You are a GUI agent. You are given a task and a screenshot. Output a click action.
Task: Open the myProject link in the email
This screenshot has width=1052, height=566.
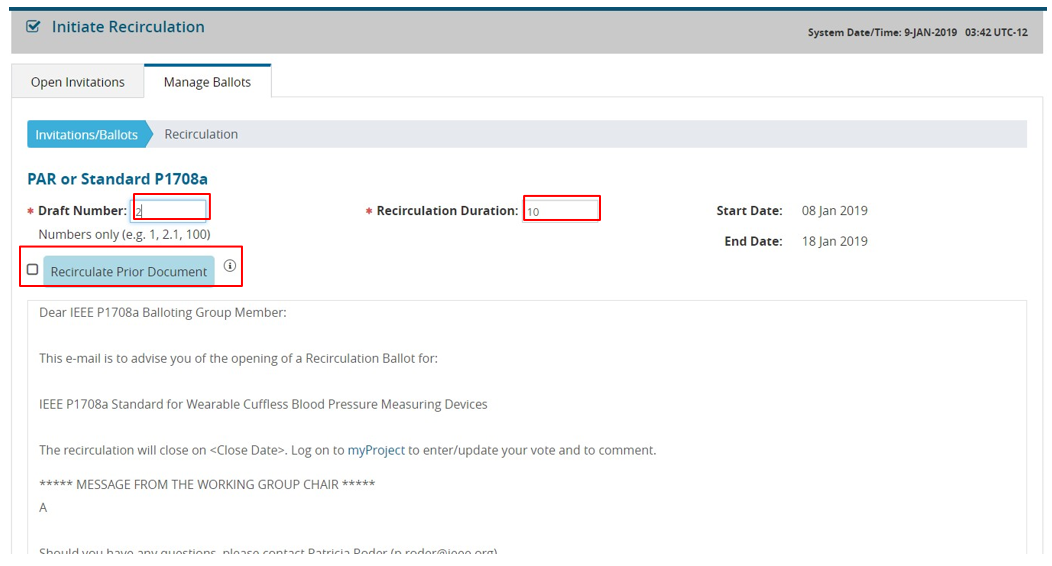pyautogui.click(x=376, y=450)
